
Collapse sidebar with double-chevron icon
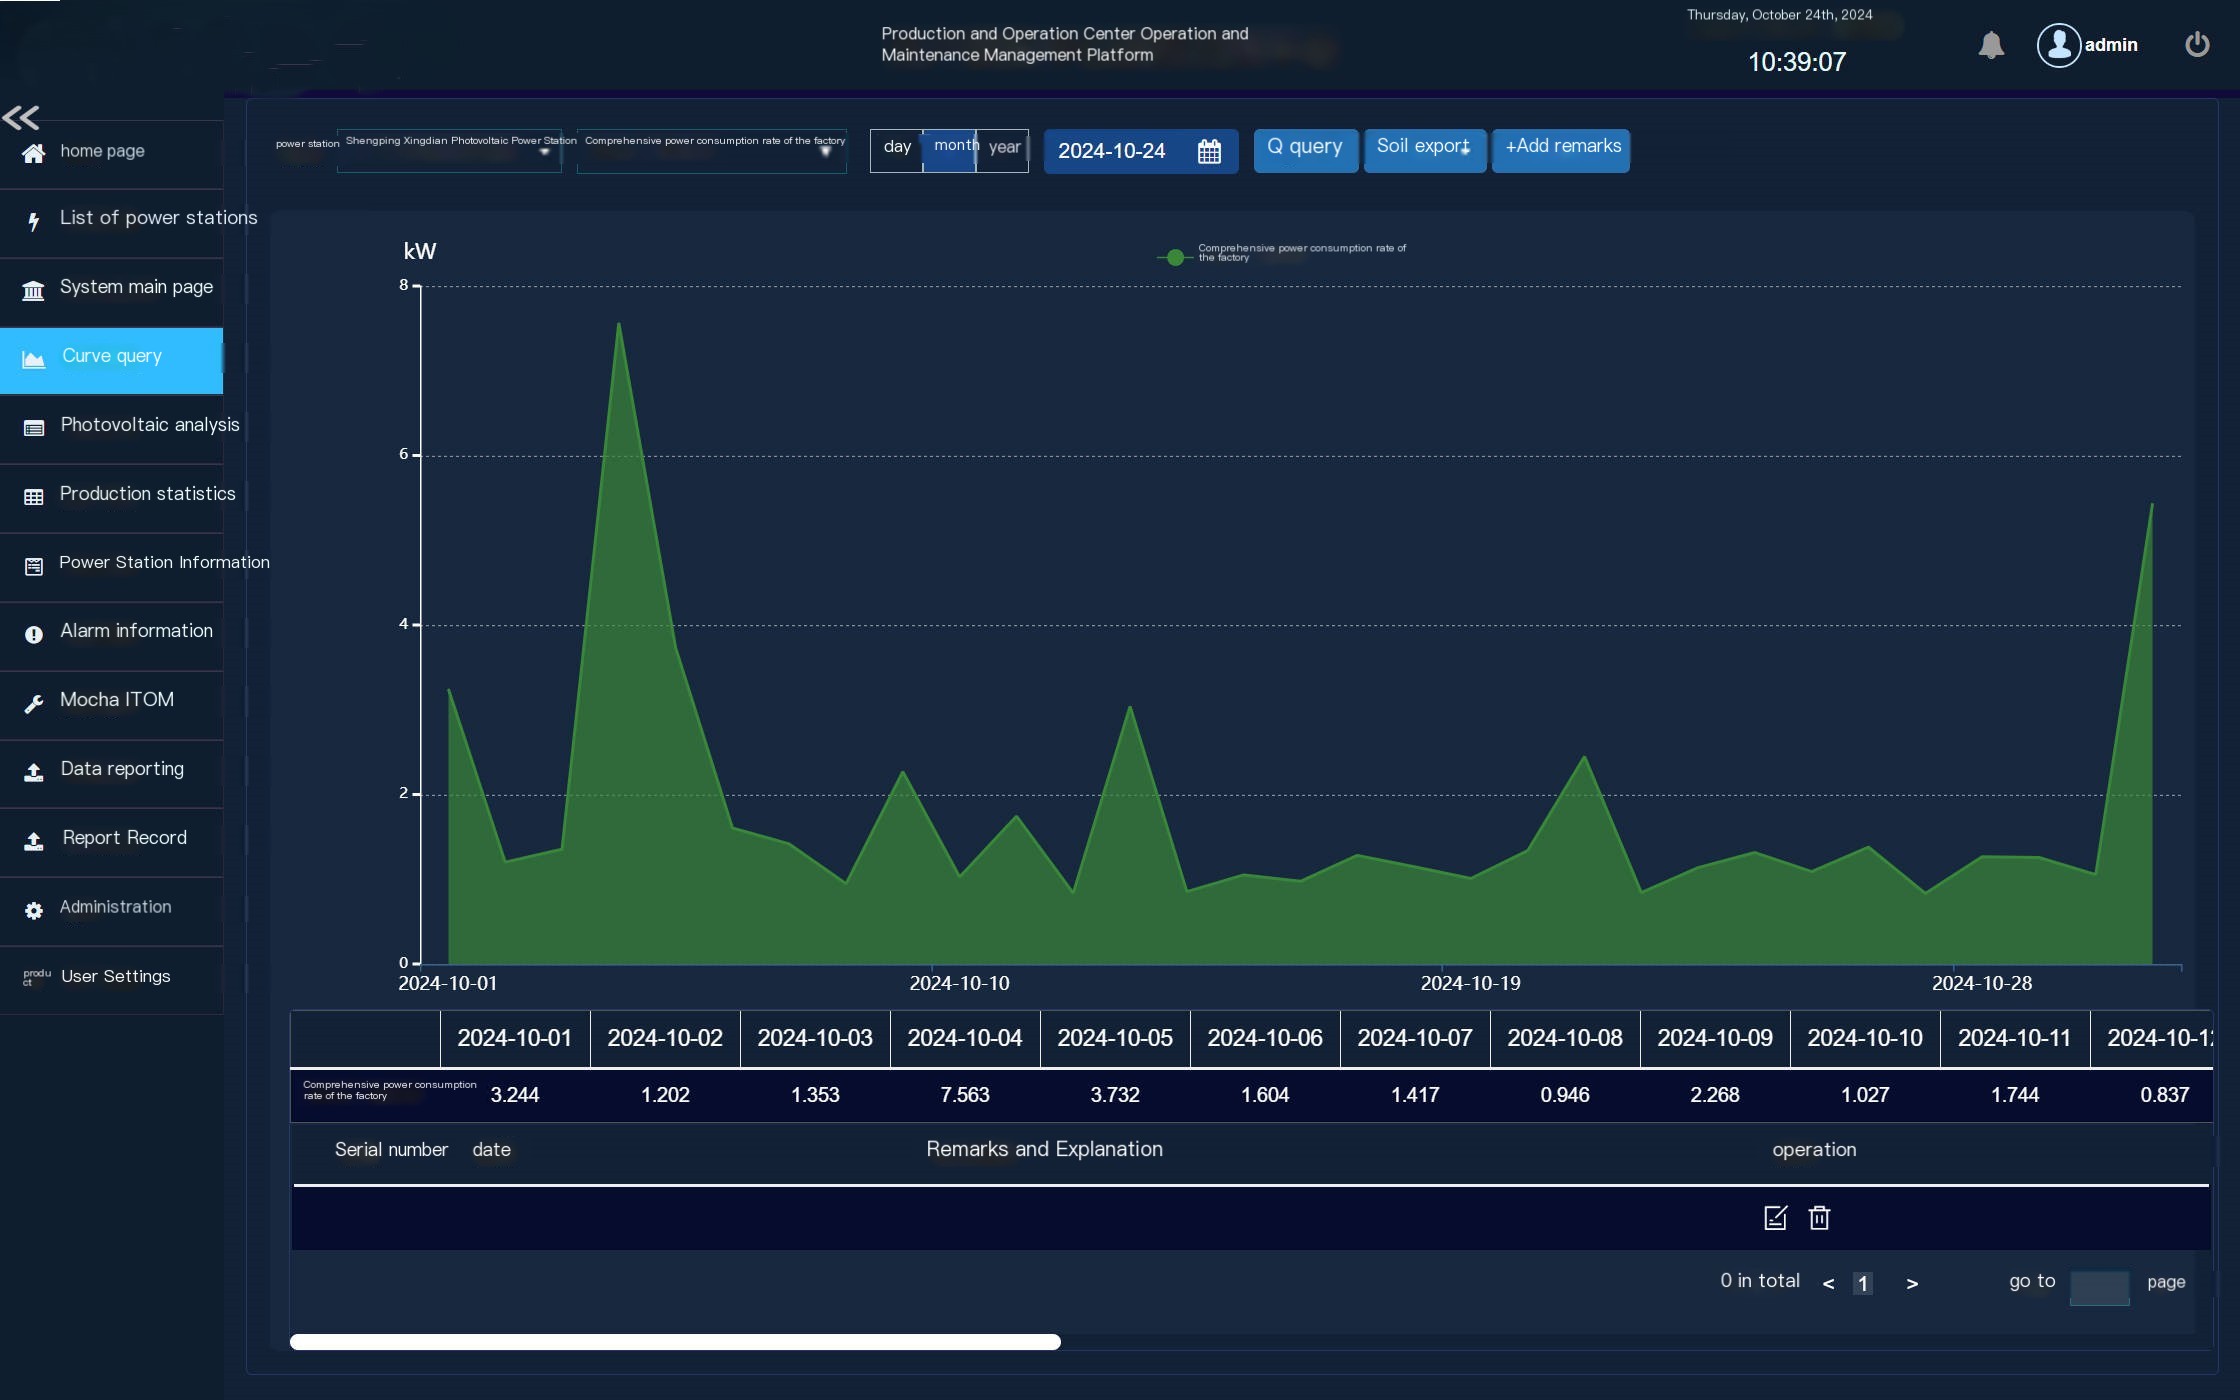click(21, 118)
